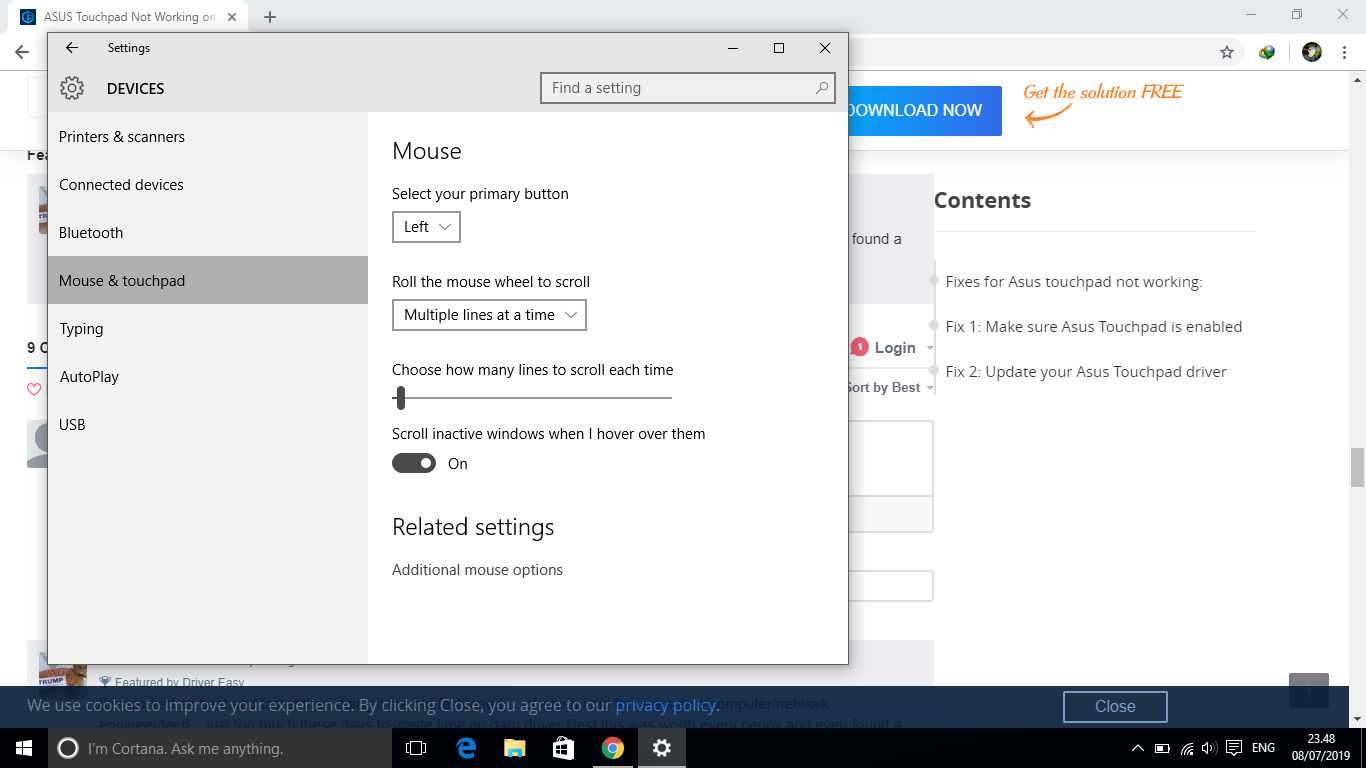Go to the Typing settings section
1366x768 pixels.
[x=81, y=329]
